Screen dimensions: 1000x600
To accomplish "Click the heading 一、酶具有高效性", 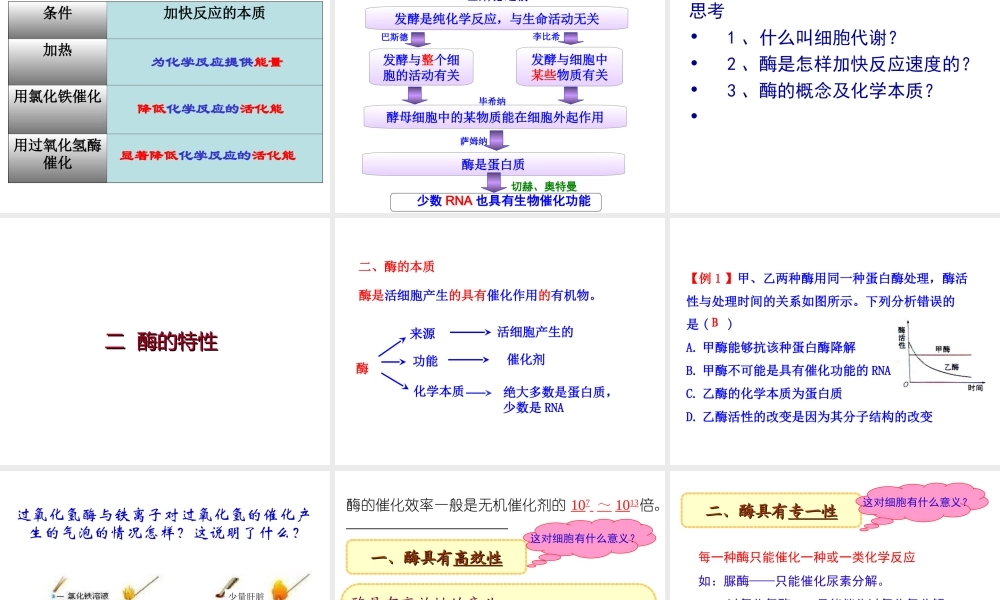I will click(x=436, y=558).
